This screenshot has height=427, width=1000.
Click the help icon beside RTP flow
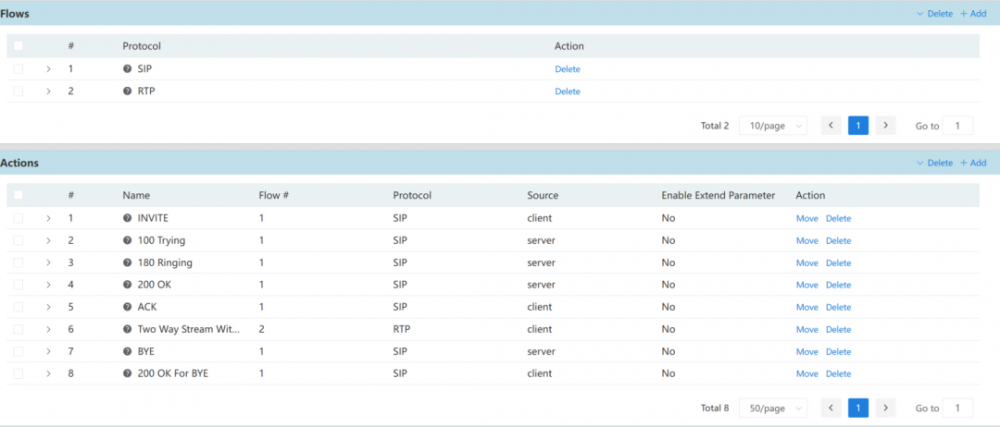click(x=127, y=91)
